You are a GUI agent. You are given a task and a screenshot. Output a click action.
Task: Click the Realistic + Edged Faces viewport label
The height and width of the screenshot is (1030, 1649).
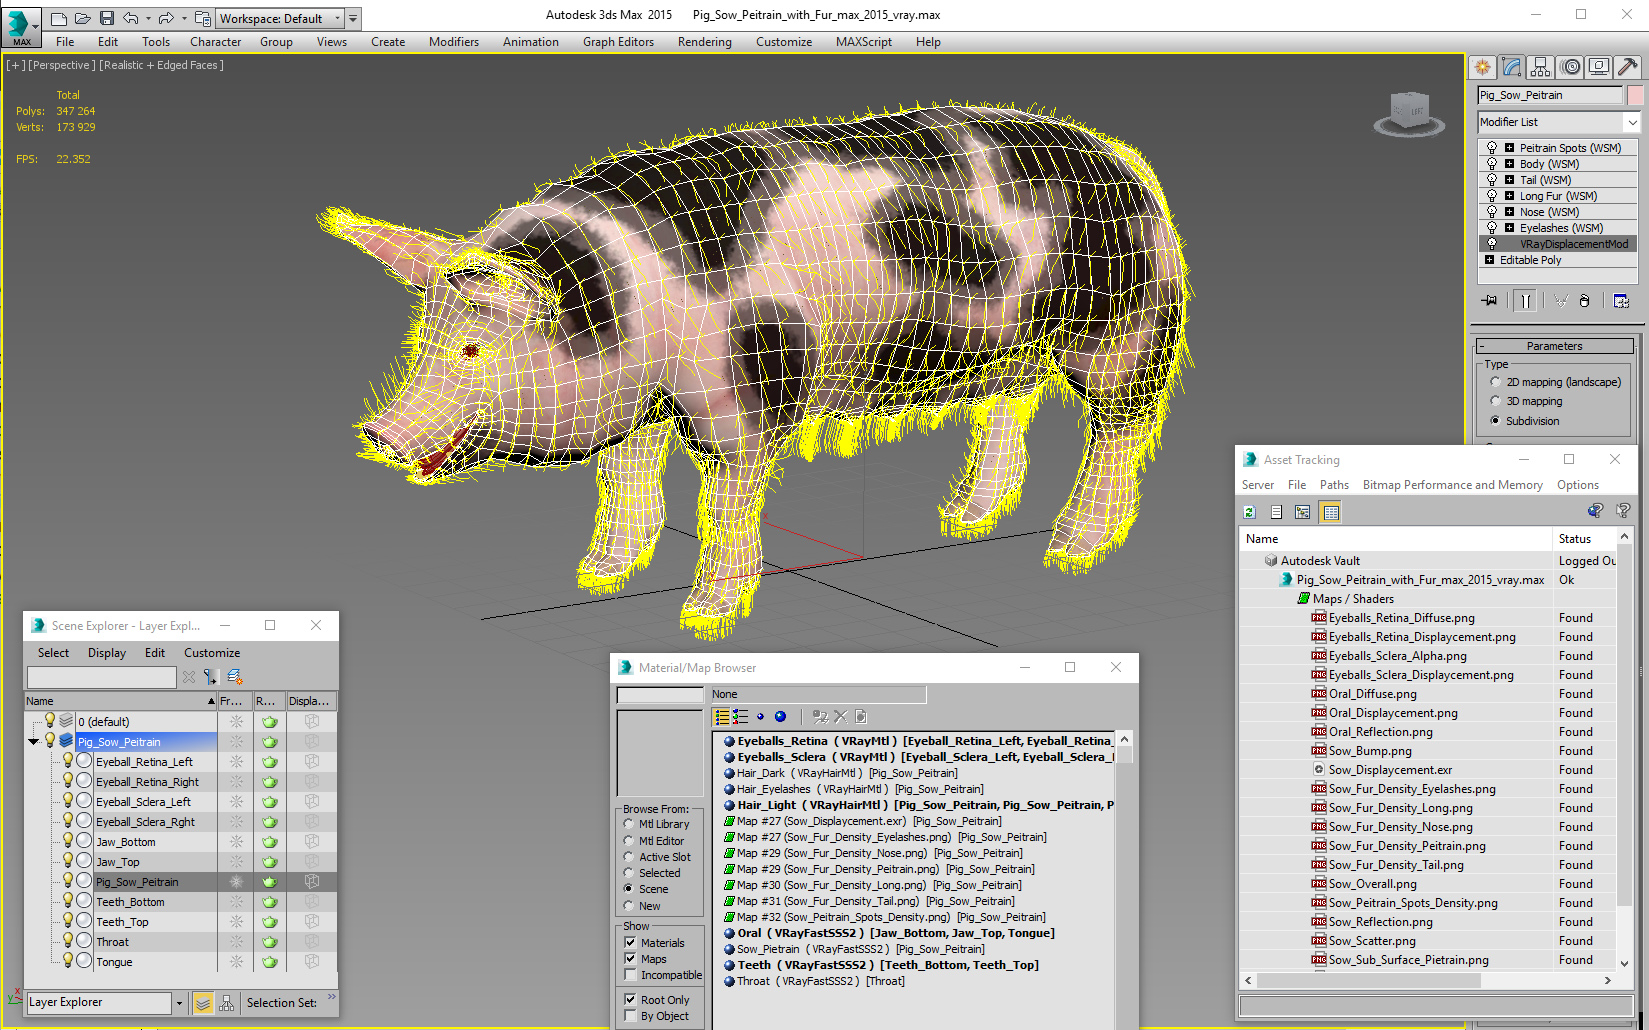162,65
